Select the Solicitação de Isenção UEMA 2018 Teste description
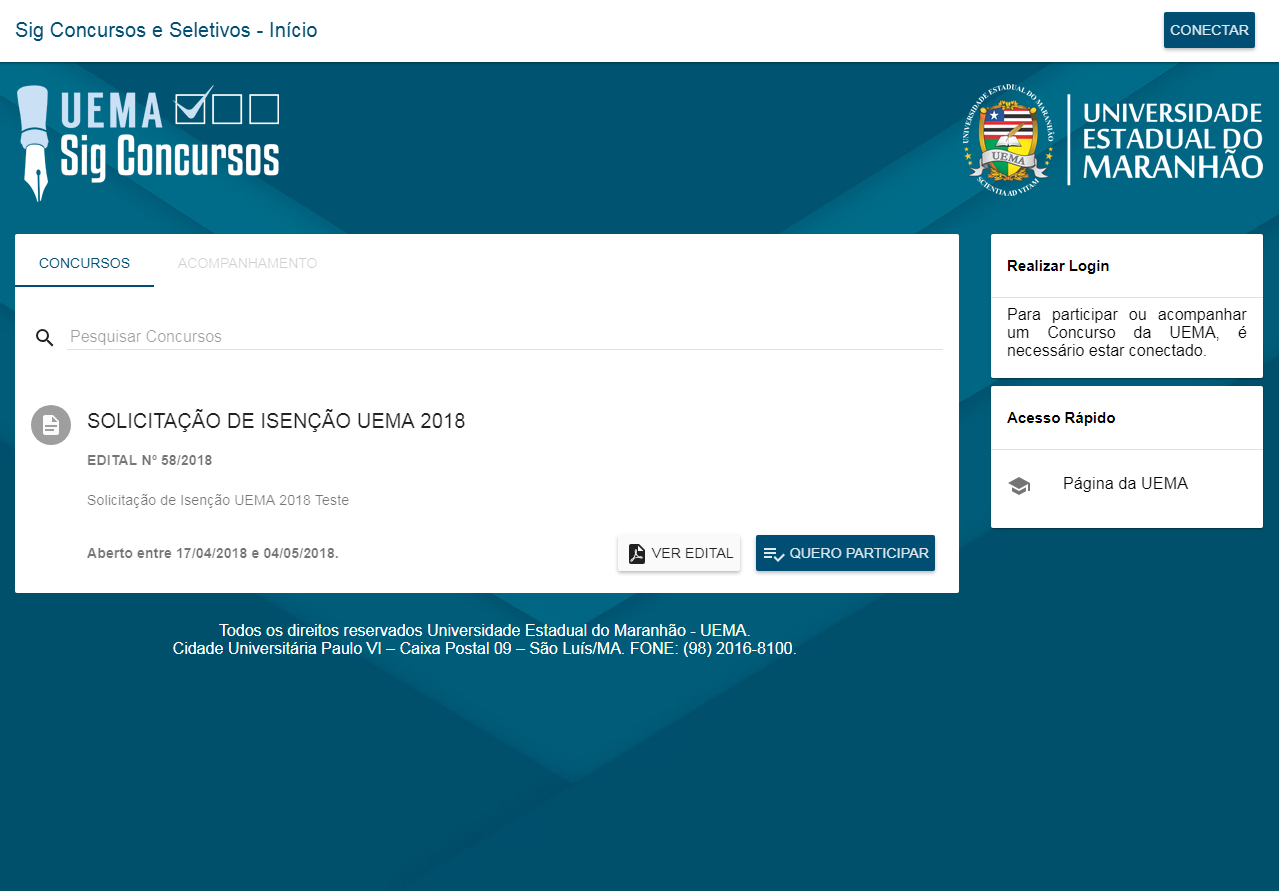The width and height of the screenshot is (1279, 891). click(x=218, y=500)
